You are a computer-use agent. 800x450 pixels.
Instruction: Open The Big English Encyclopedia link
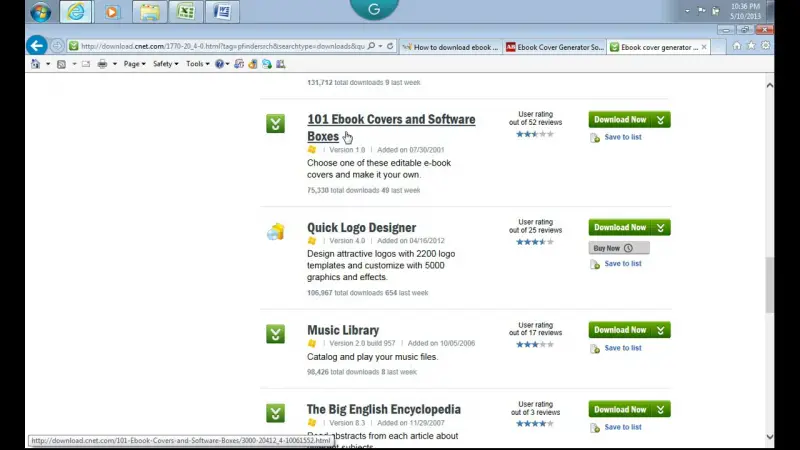[384, 409]
